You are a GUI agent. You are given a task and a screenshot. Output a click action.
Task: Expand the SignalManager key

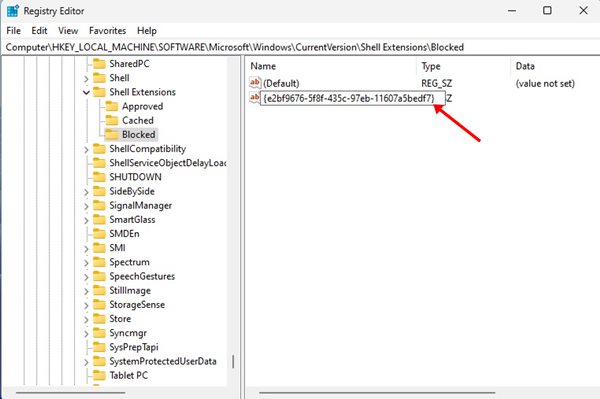[86, 206]
